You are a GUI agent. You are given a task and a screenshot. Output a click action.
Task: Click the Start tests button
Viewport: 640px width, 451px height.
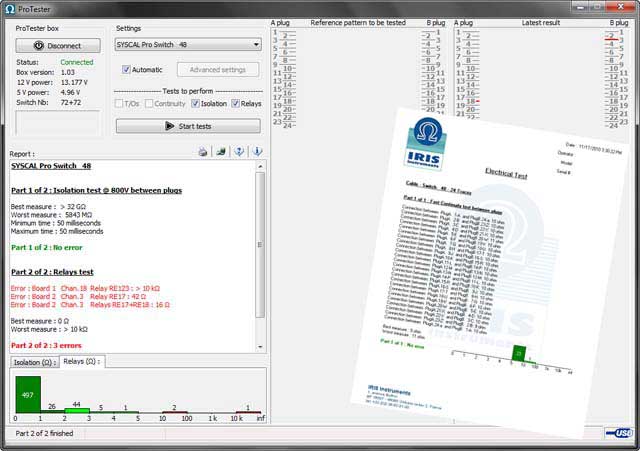(x=188, y=126)
